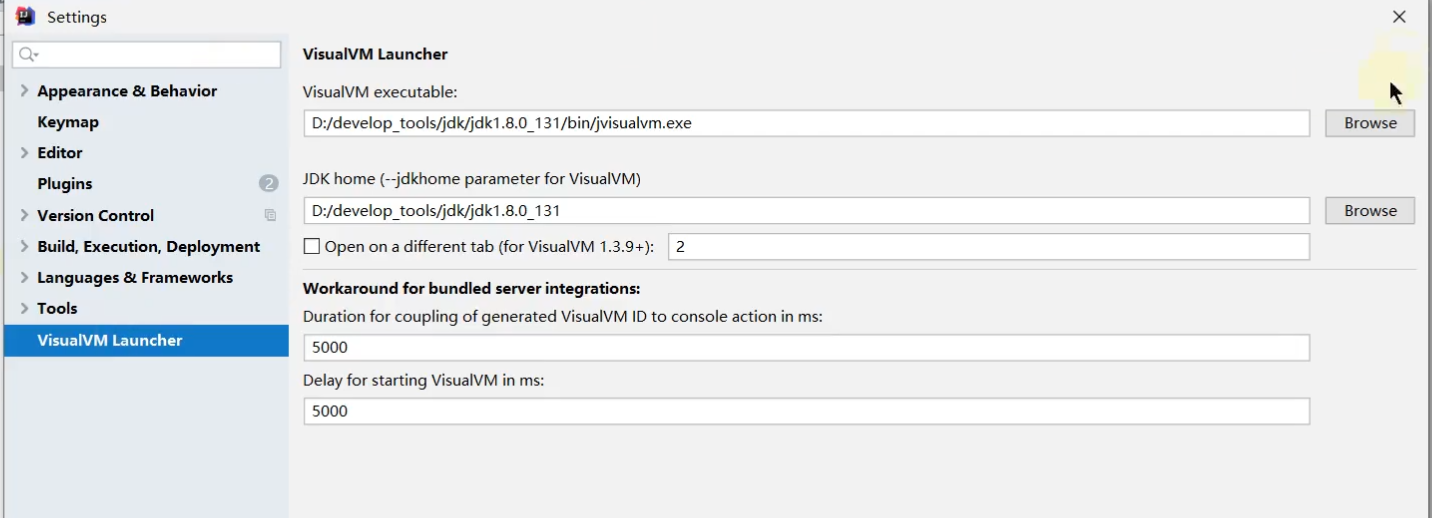Browse for the JDK home directory
This screenshot has height=518, width=1432.
point(1369,210)
